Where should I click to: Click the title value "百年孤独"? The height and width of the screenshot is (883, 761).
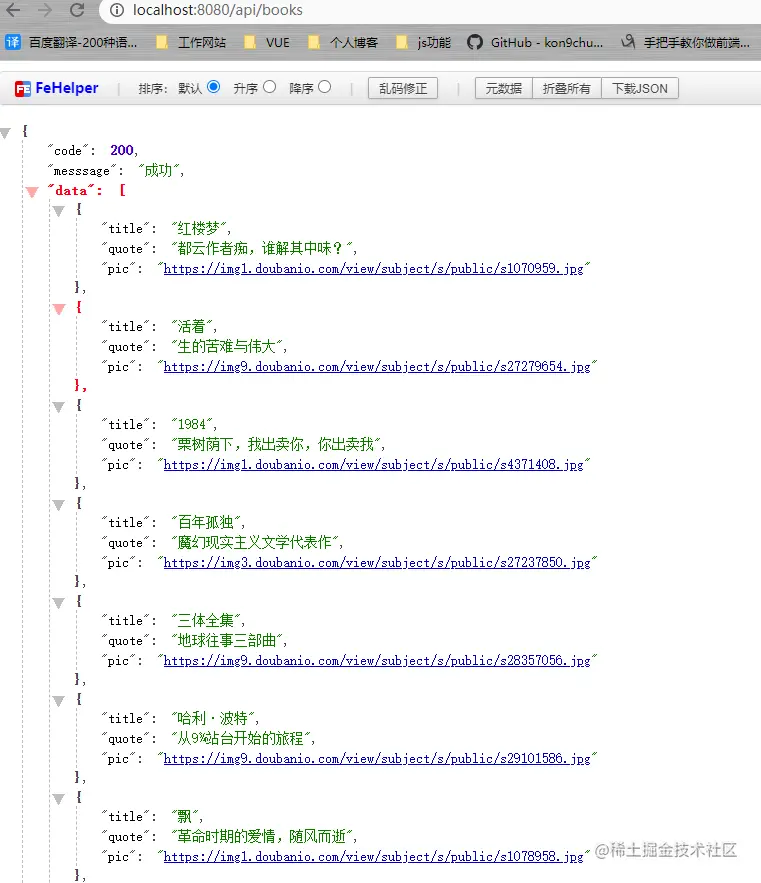(206, 522)
